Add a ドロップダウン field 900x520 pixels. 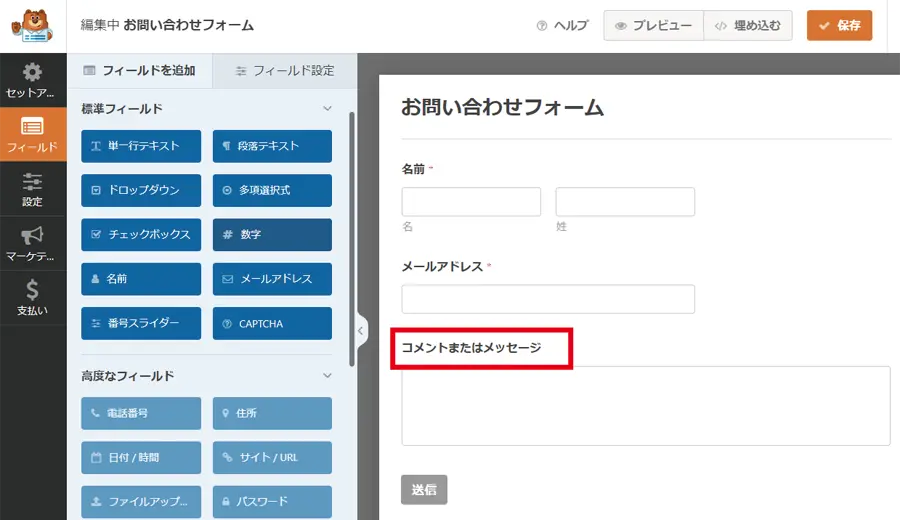pyautogui.click(x=141, y=190)
